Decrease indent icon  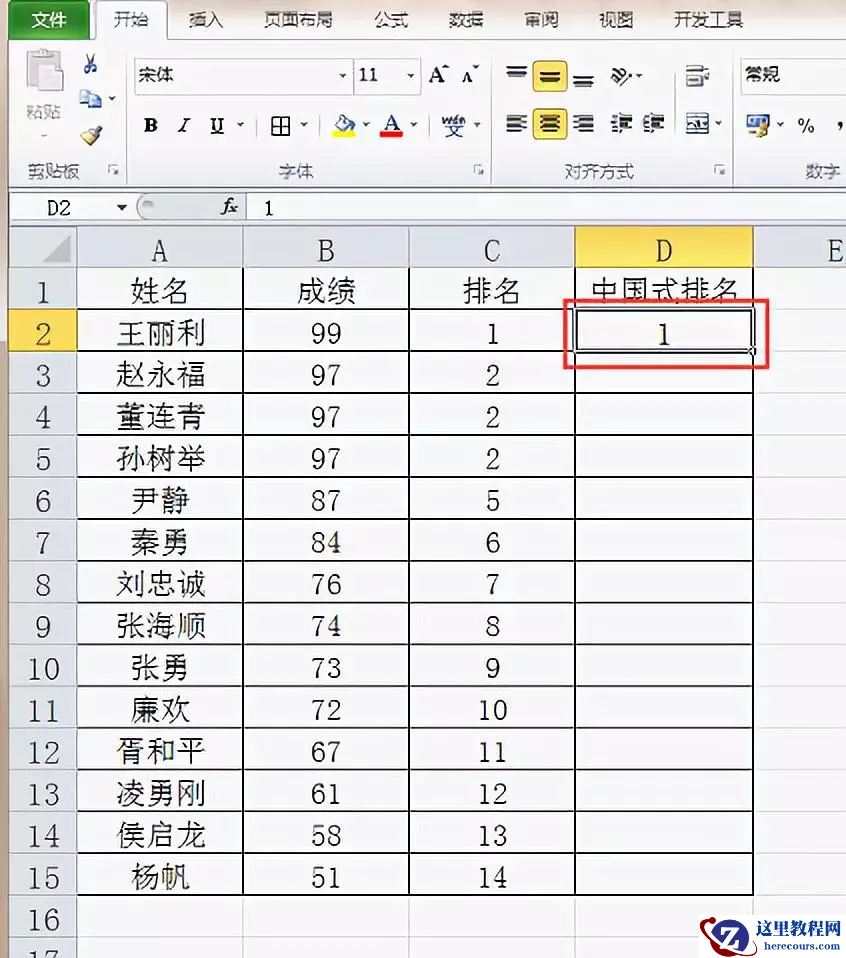pos(621,124)
